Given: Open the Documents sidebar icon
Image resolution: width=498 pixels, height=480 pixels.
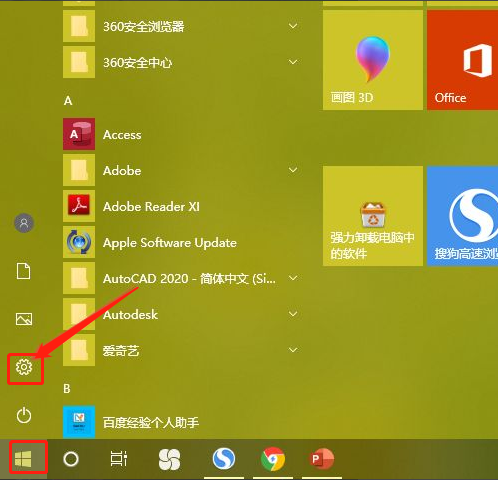Looking at the screenshot, I should pyautogui.click(x=24, y=271).
